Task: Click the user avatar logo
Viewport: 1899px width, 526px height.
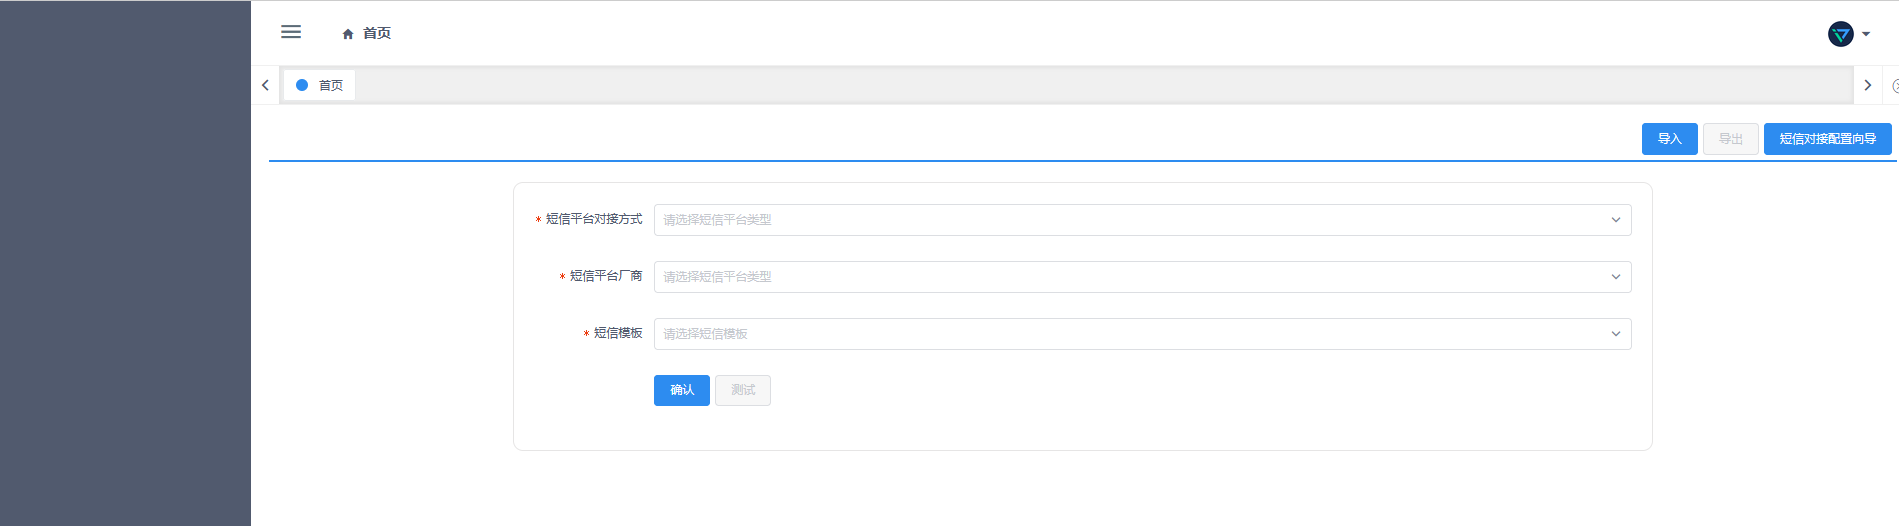Action: pos(1840,34)
